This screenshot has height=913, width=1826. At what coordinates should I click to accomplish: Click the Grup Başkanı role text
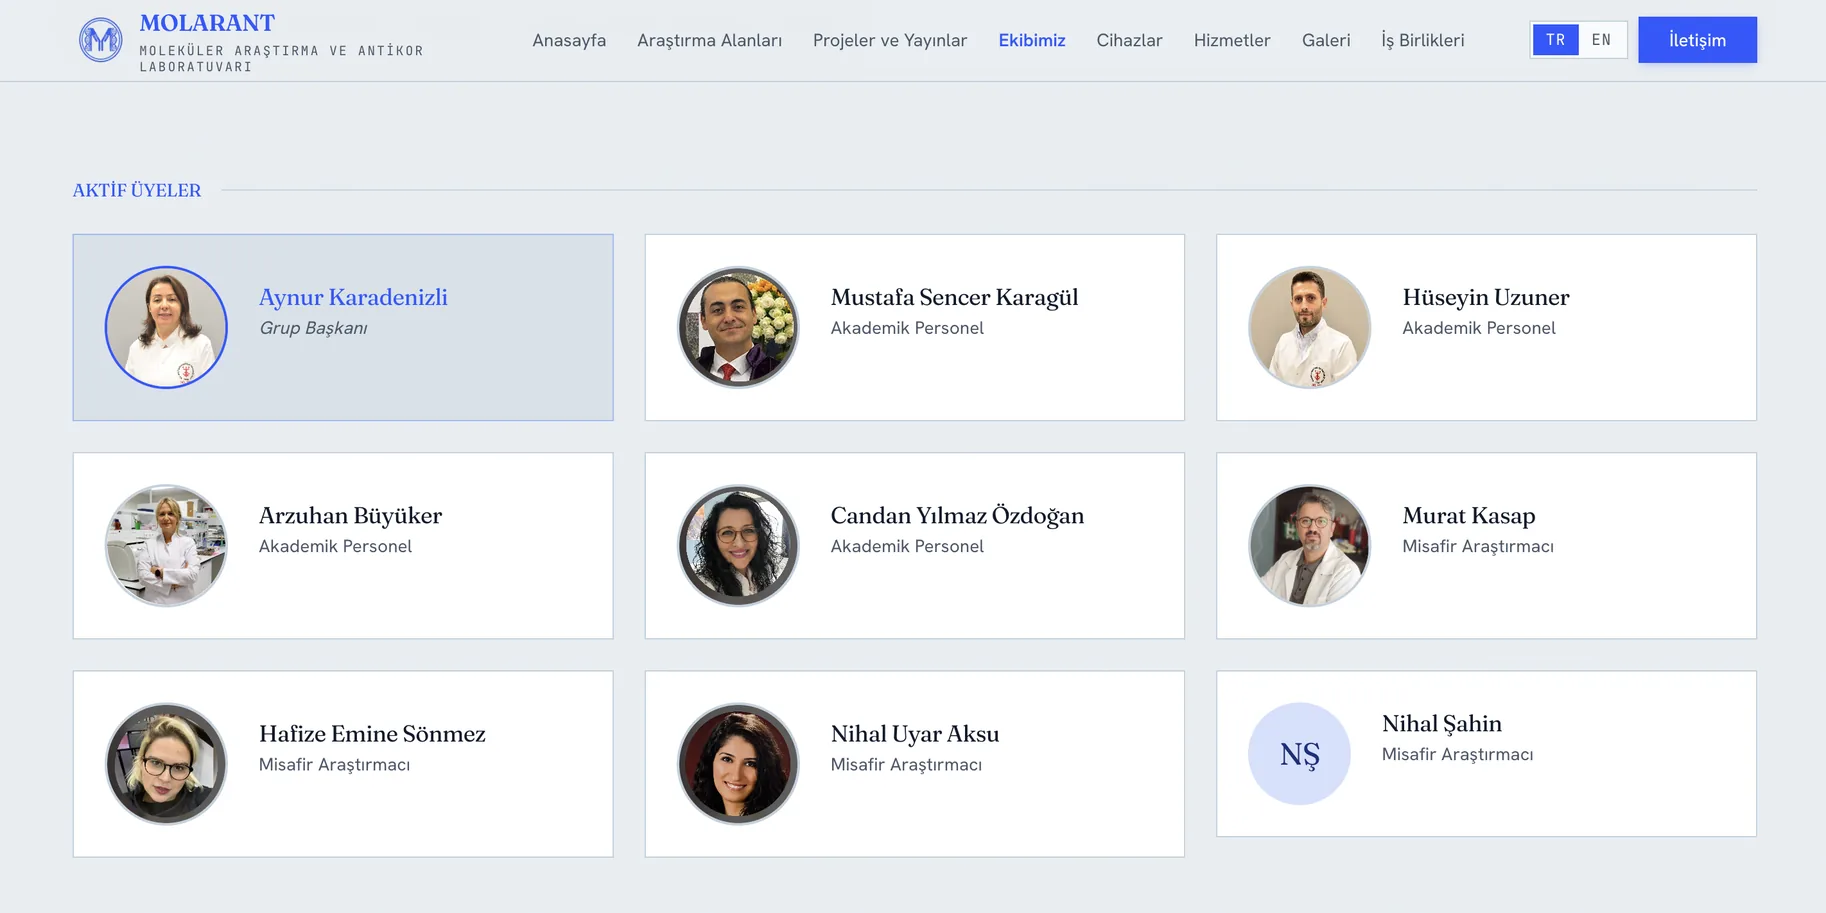tap(313, 328)
